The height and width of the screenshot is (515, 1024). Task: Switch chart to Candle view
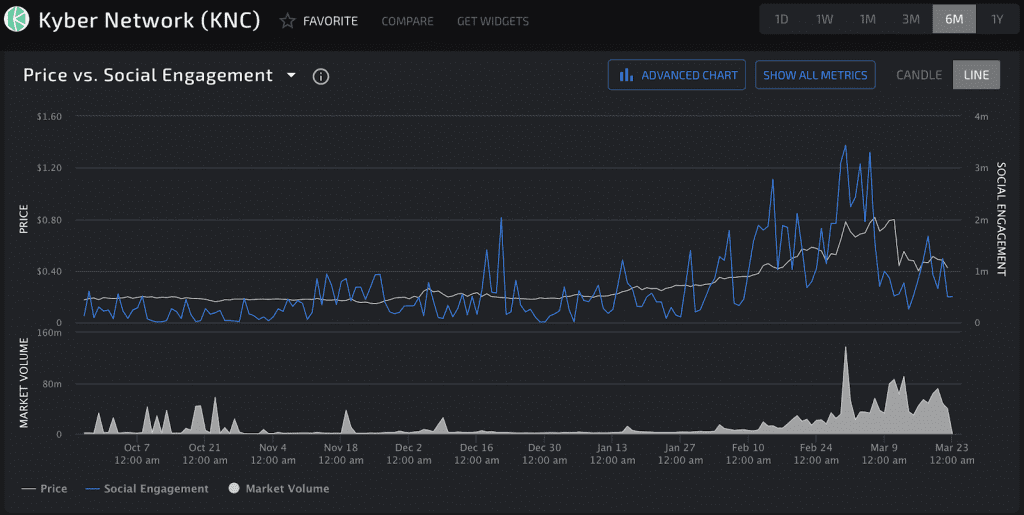click(918, 75)
